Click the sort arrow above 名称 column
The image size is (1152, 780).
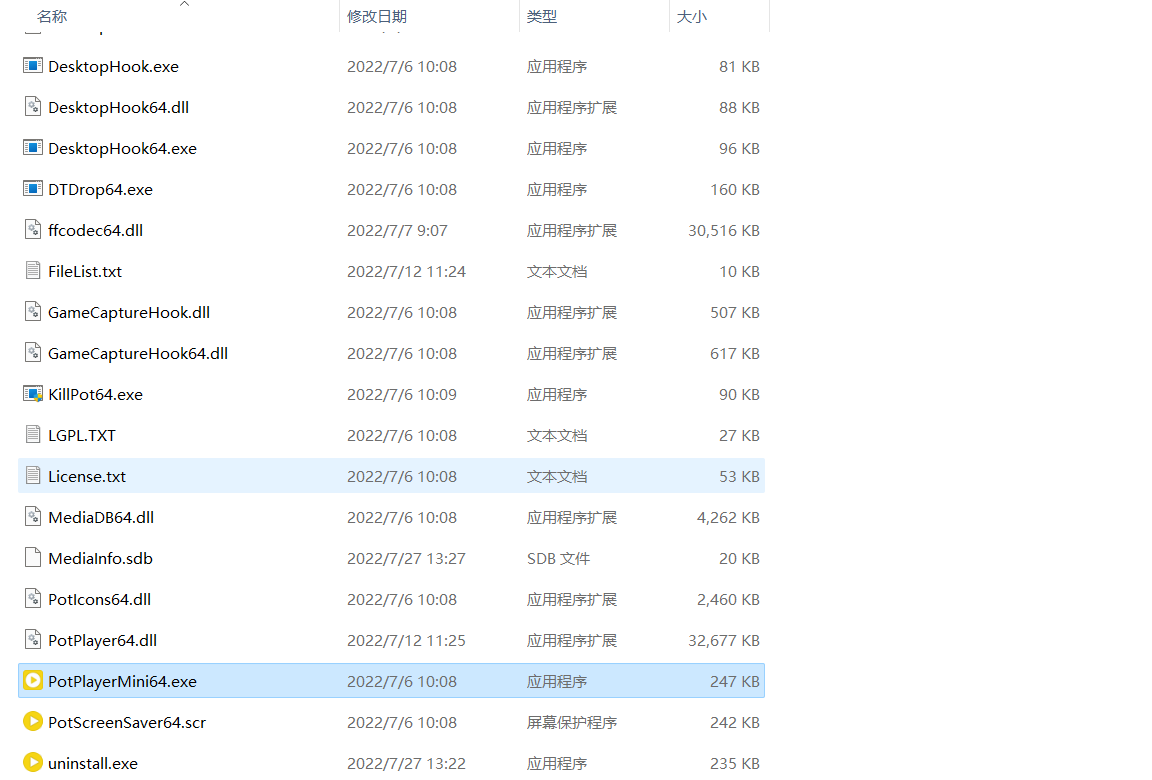pos(184,4)
